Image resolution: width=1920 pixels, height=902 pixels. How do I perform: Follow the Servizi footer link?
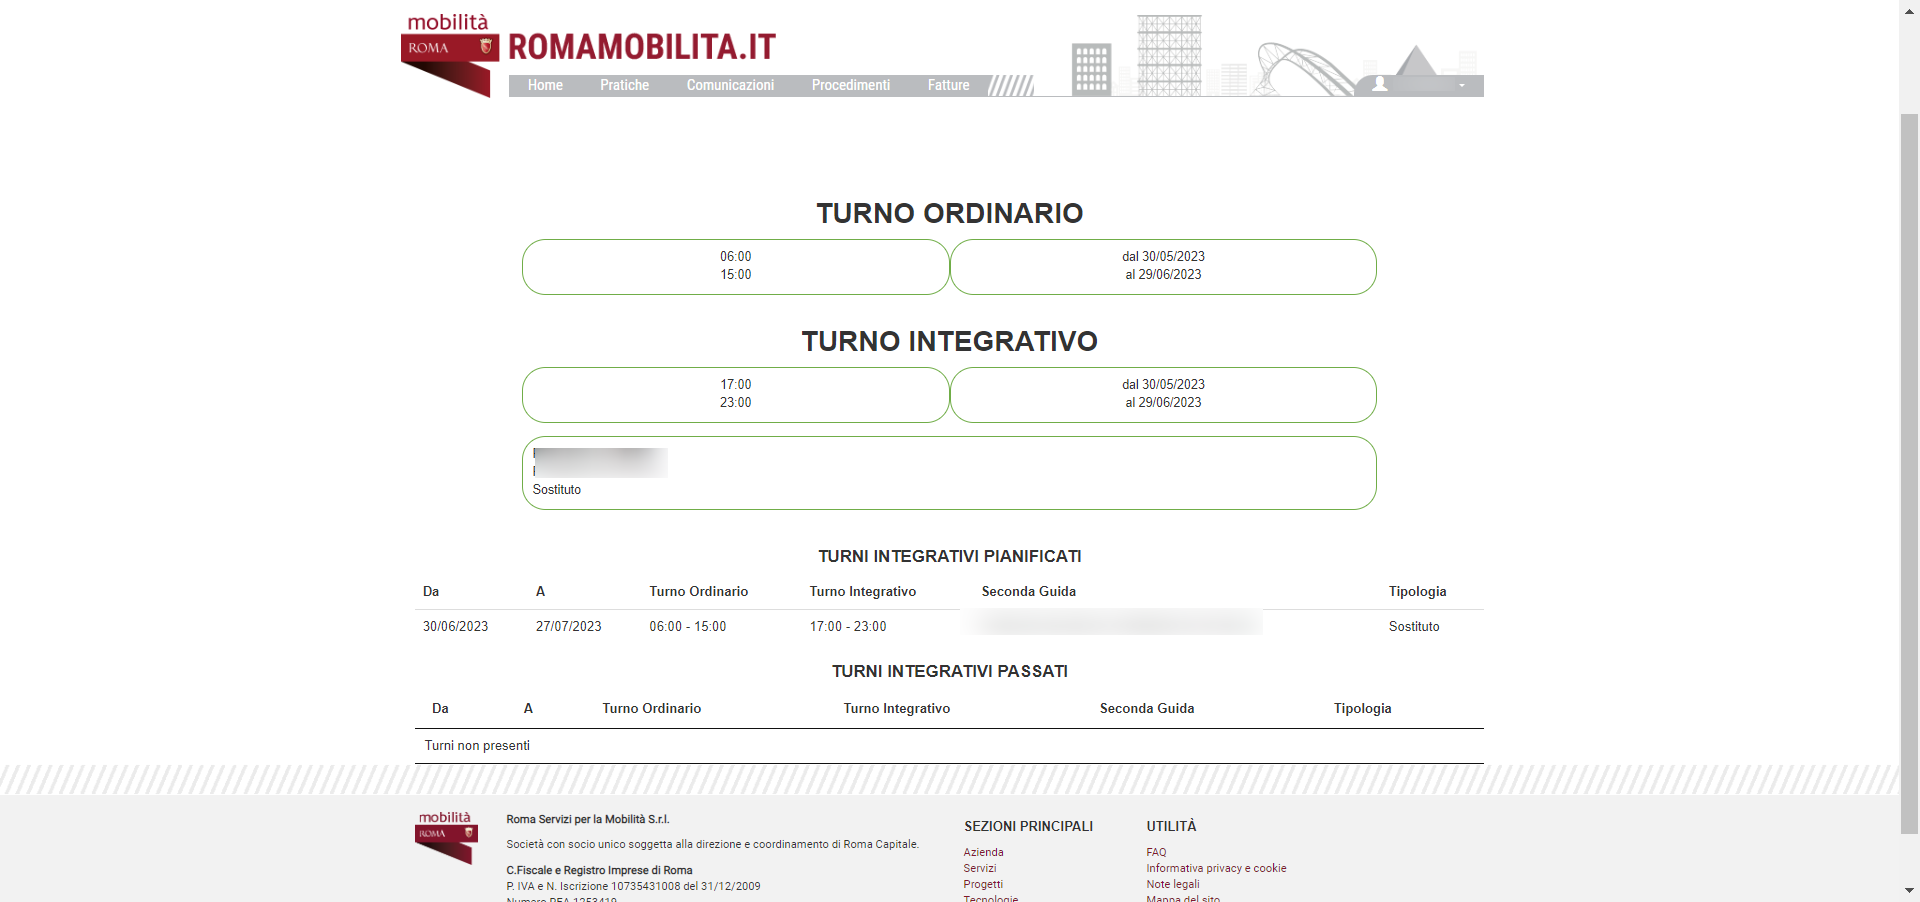[980, 869]
